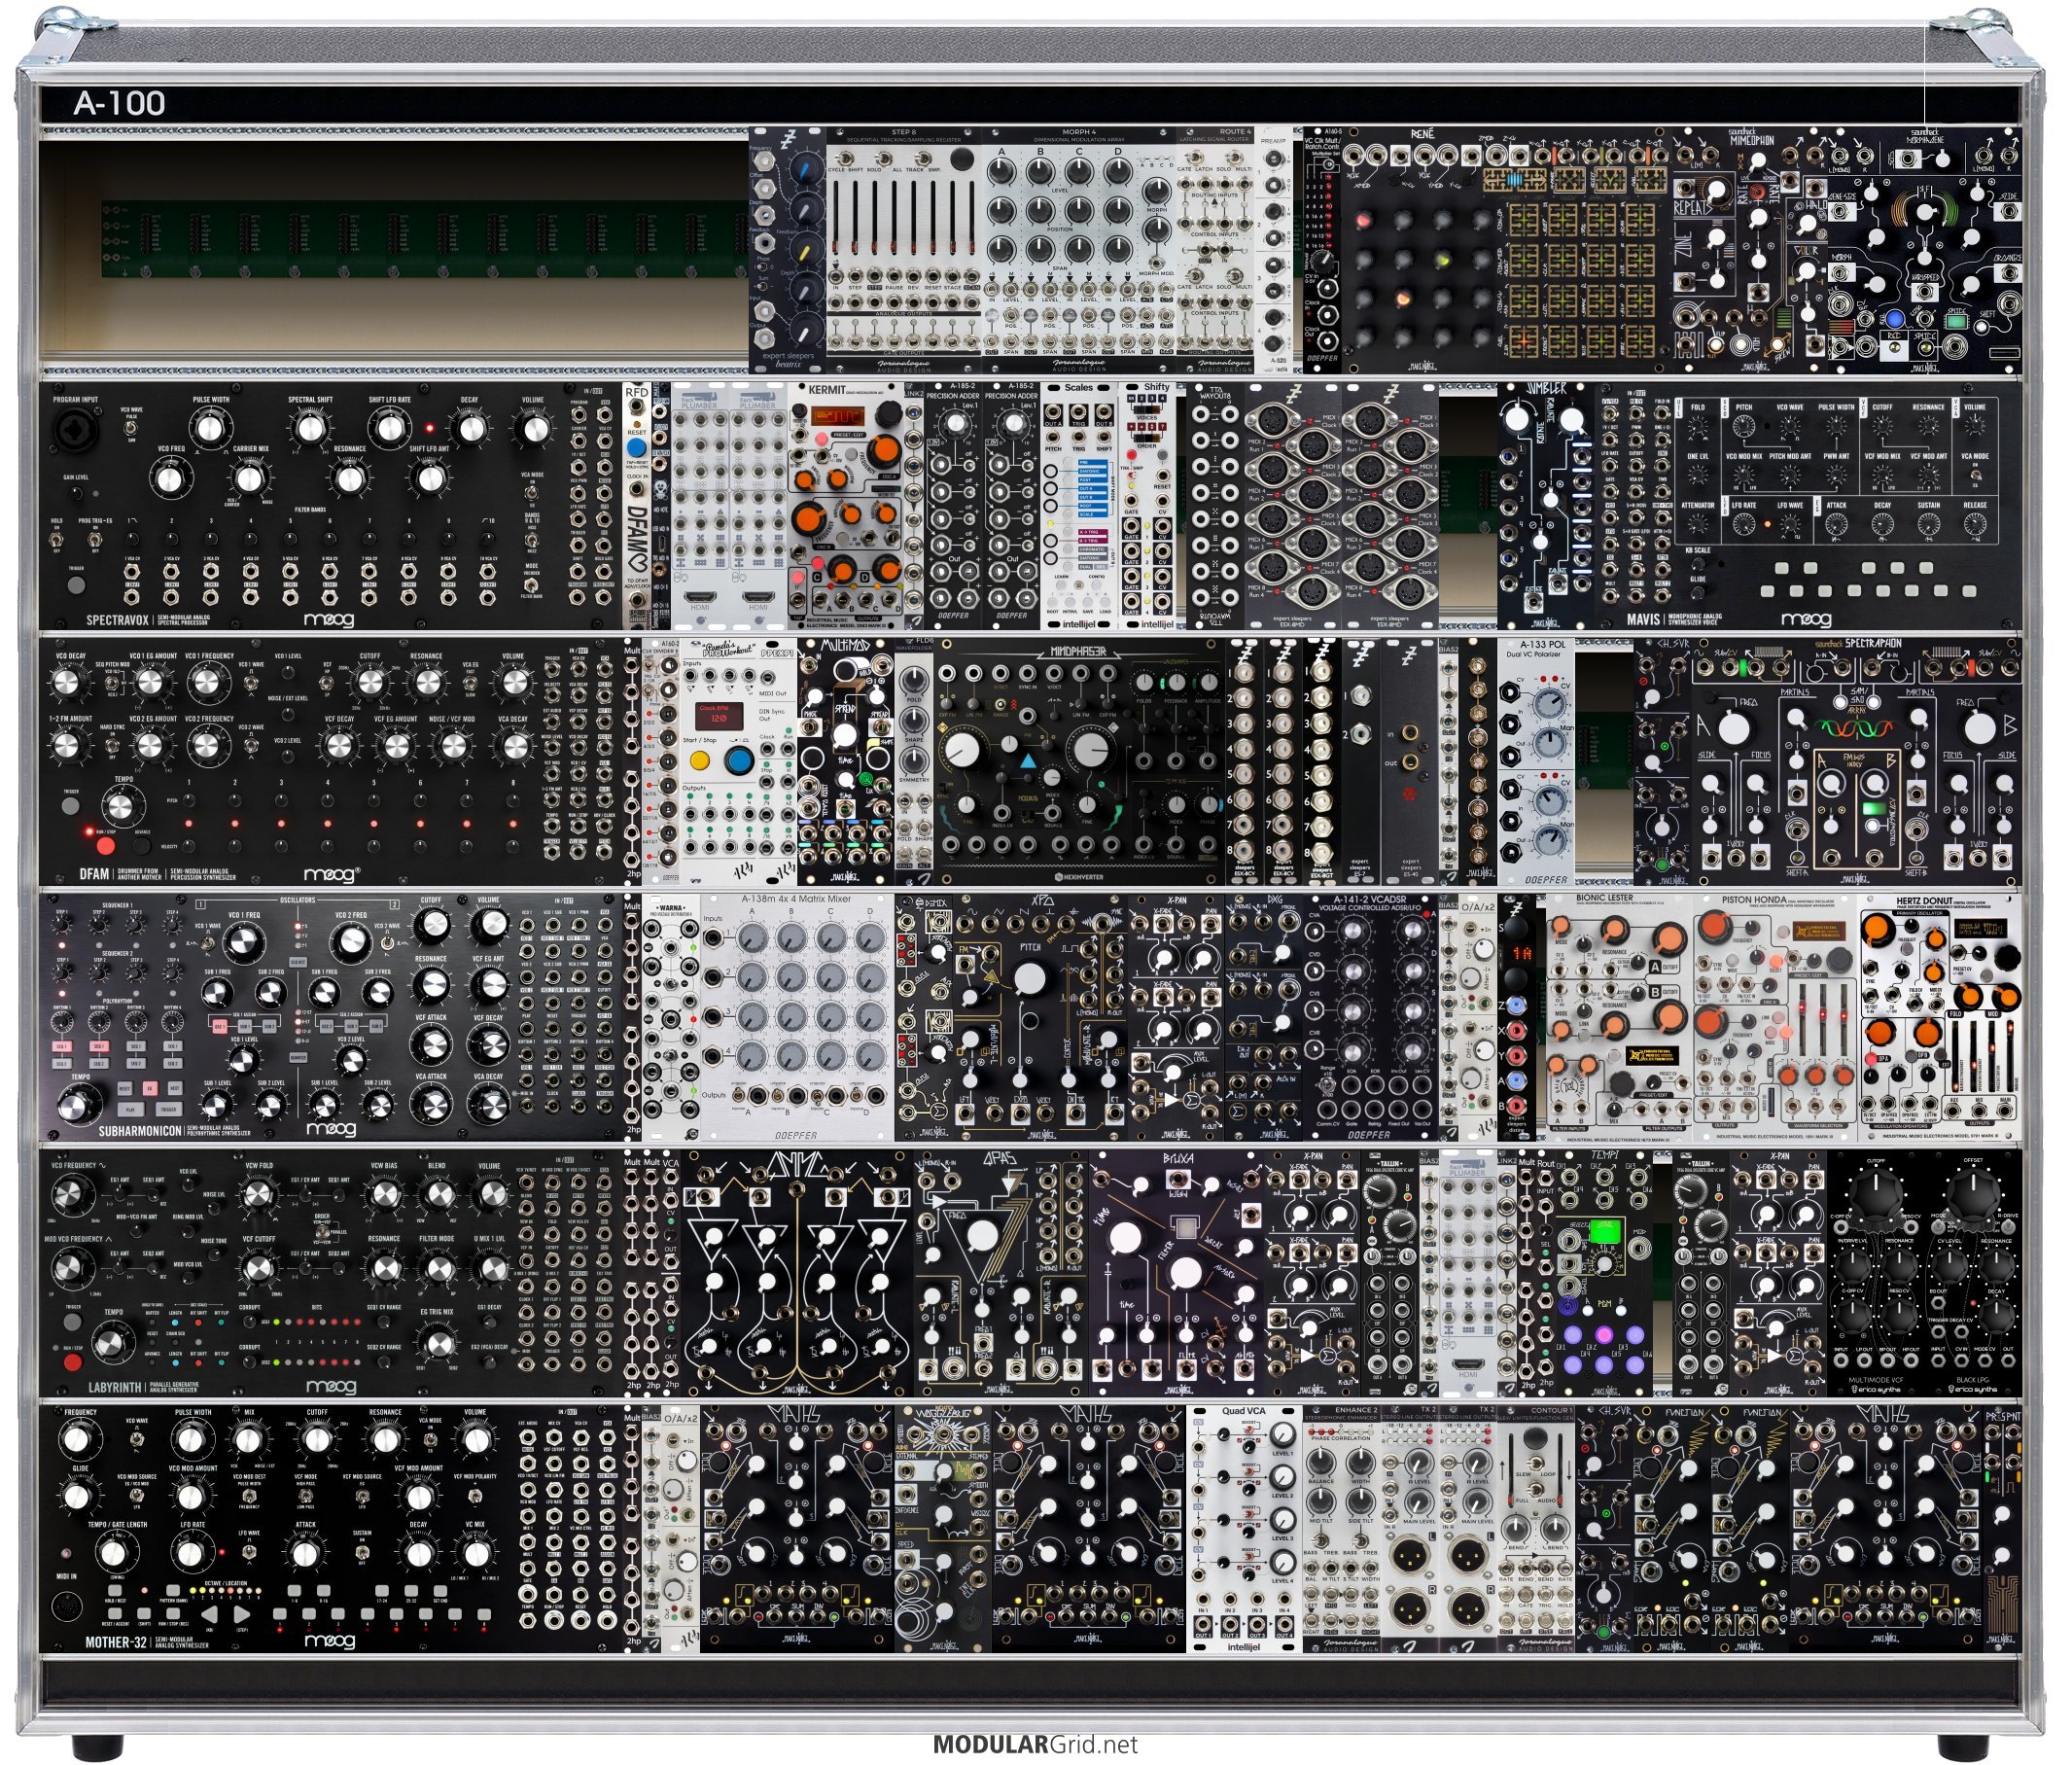Flip the Mother-32 LFO WAVE switch

point(249,1551)
